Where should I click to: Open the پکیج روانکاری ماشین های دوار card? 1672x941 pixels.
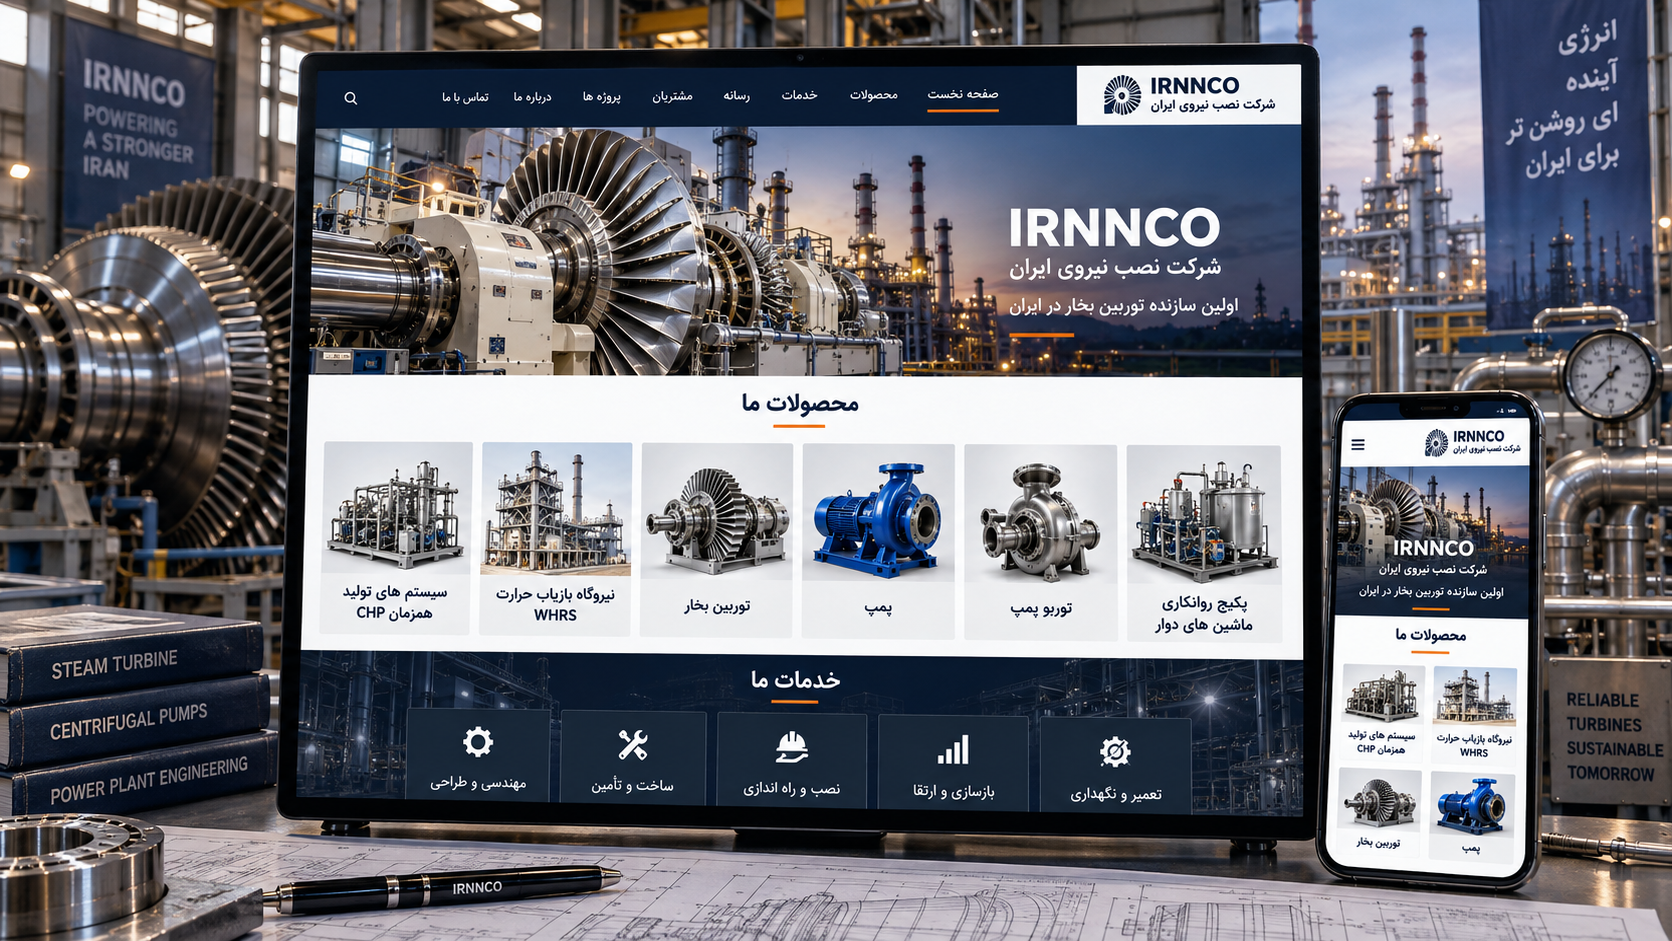(x=1204, y=543)
